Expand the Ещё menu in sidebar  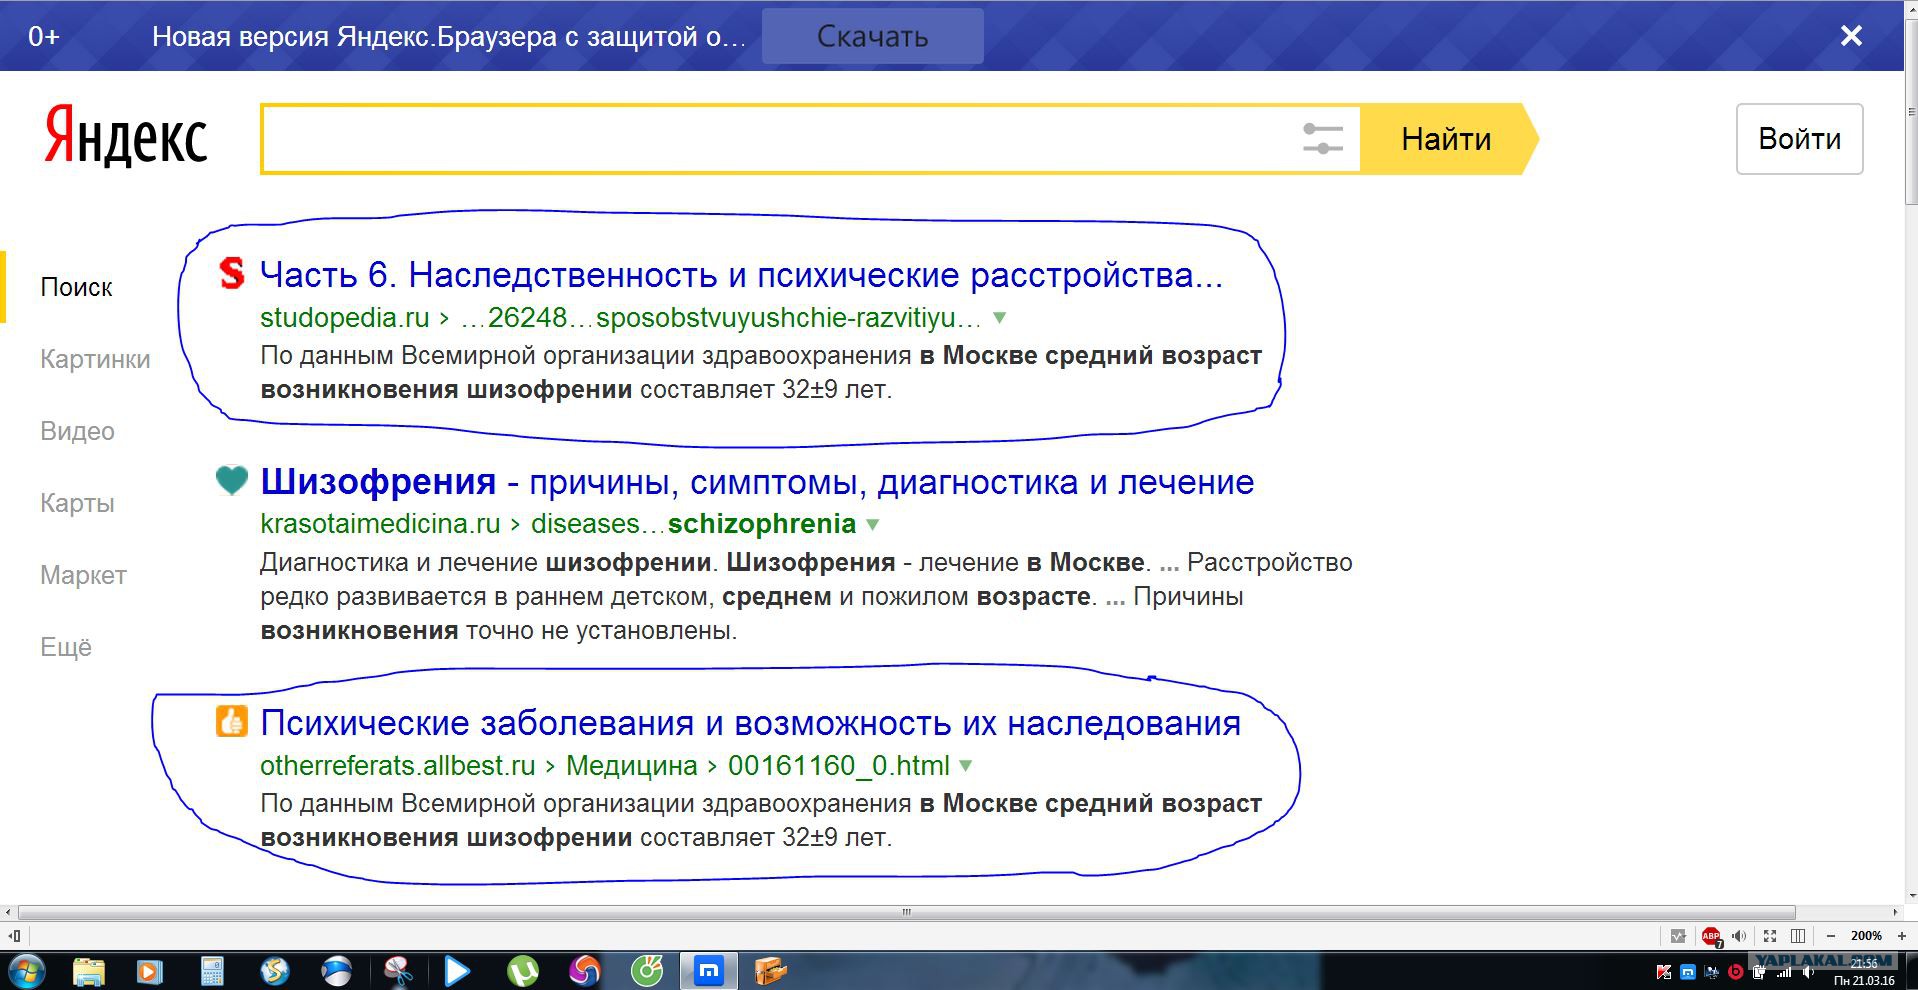[66, 647]
